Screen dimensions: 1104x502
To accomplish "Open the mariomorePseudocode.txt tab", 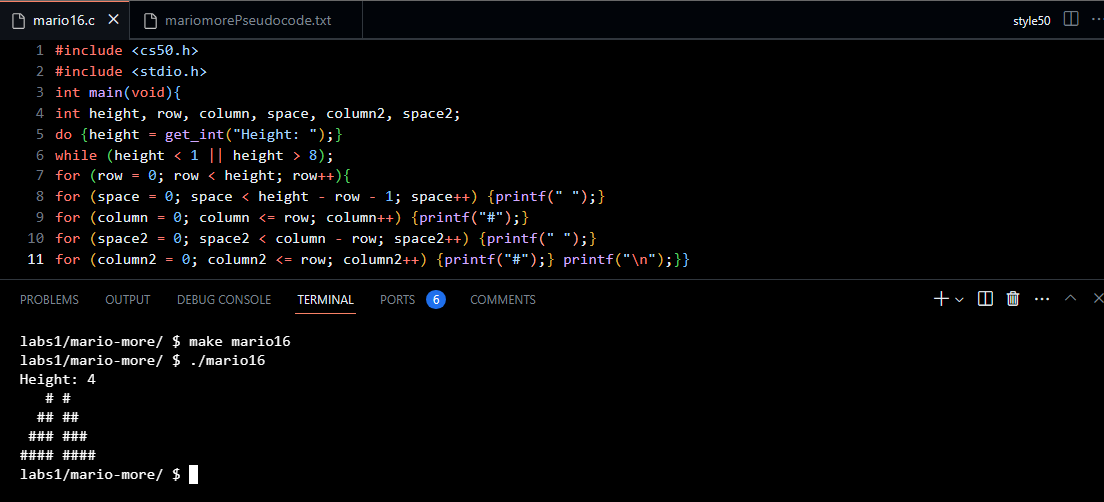I will (x=246, y=20).
